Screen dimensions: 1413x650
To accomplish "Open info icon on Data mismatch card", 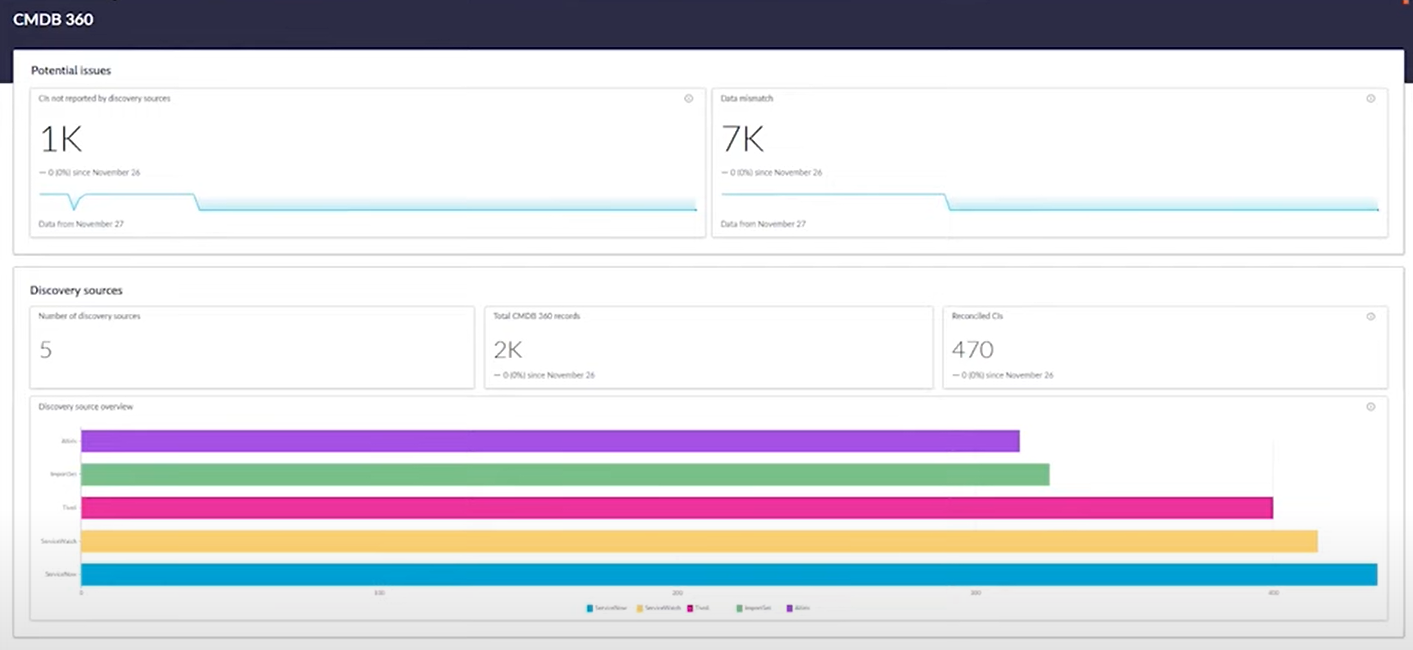I will click(x=1370, y=99).
